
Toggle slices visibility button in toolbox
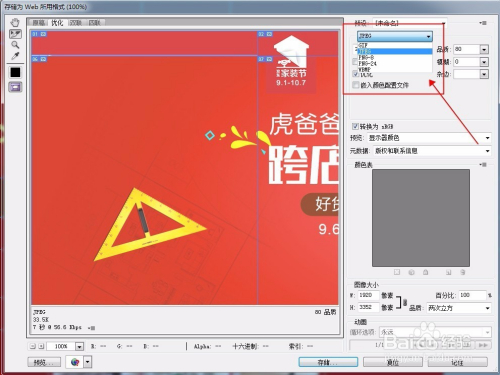click(15, 87)
